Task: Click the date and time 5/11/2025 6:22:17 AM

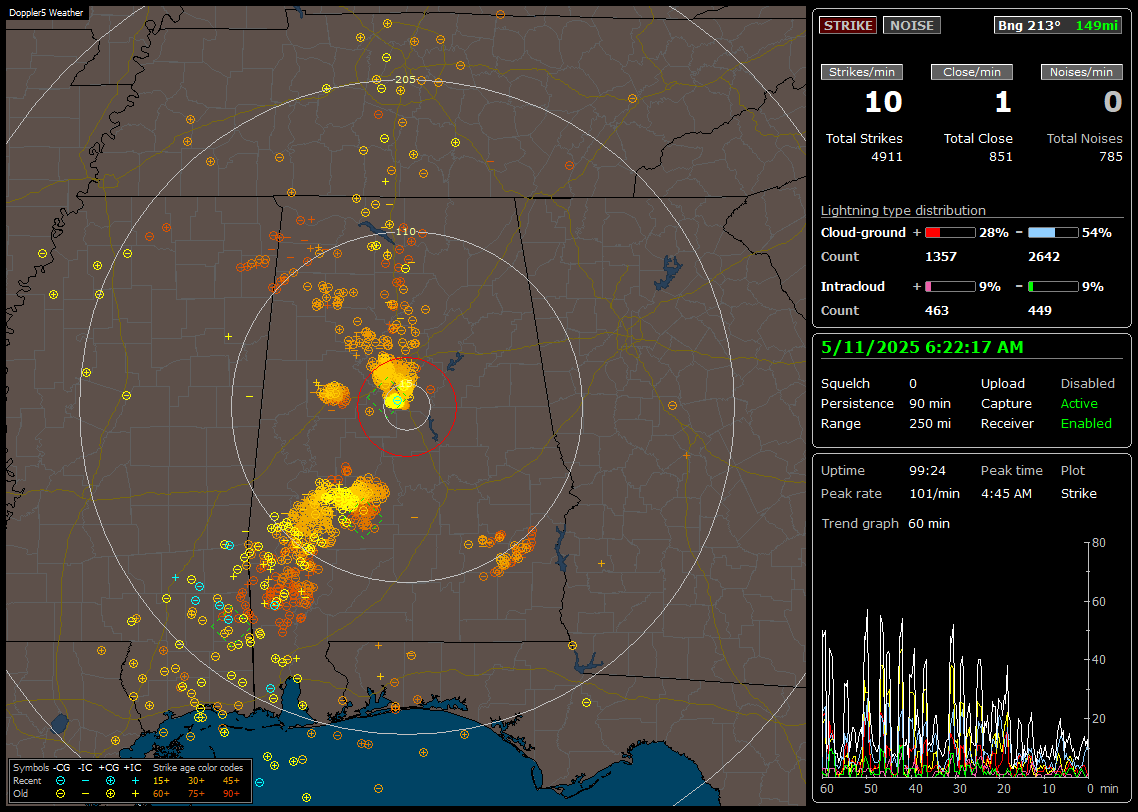Action: 922,348
